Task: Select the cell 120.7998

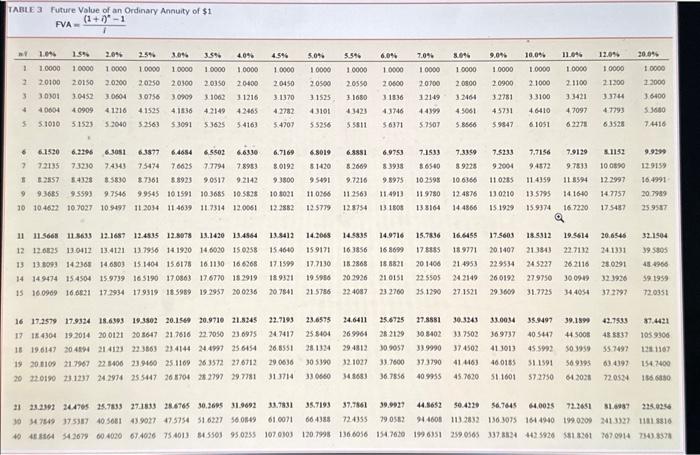Action: point(317,435)
